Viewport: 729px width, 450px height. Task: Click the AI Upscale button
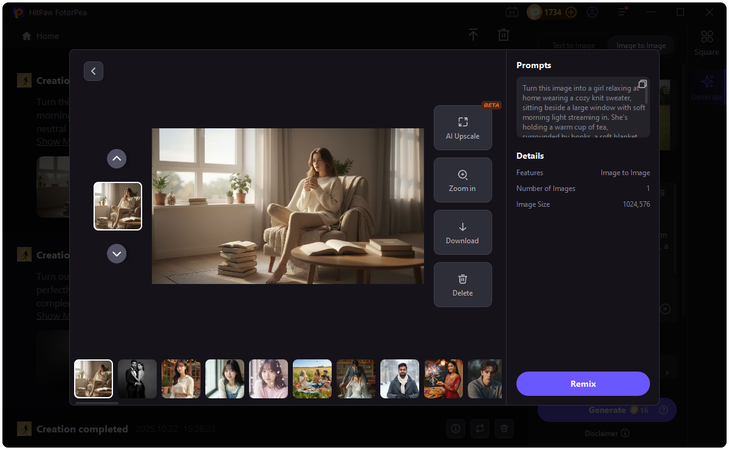pos(463,127)
